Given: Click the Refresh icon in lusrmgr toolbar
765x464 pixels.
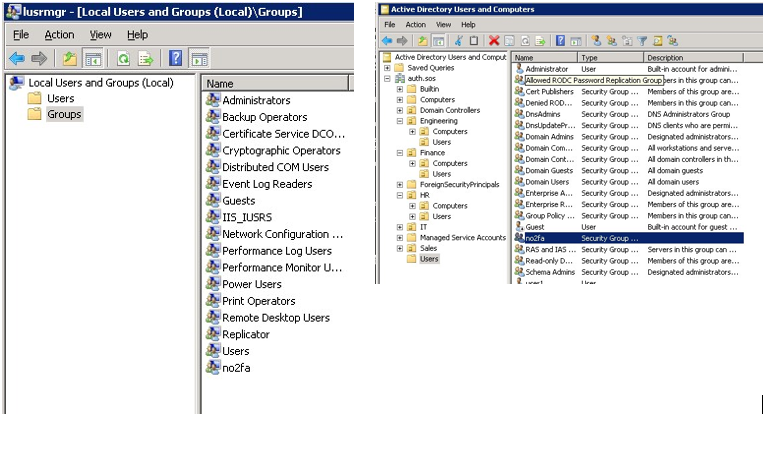Looking at the screenshot, I should coord(123,59).
